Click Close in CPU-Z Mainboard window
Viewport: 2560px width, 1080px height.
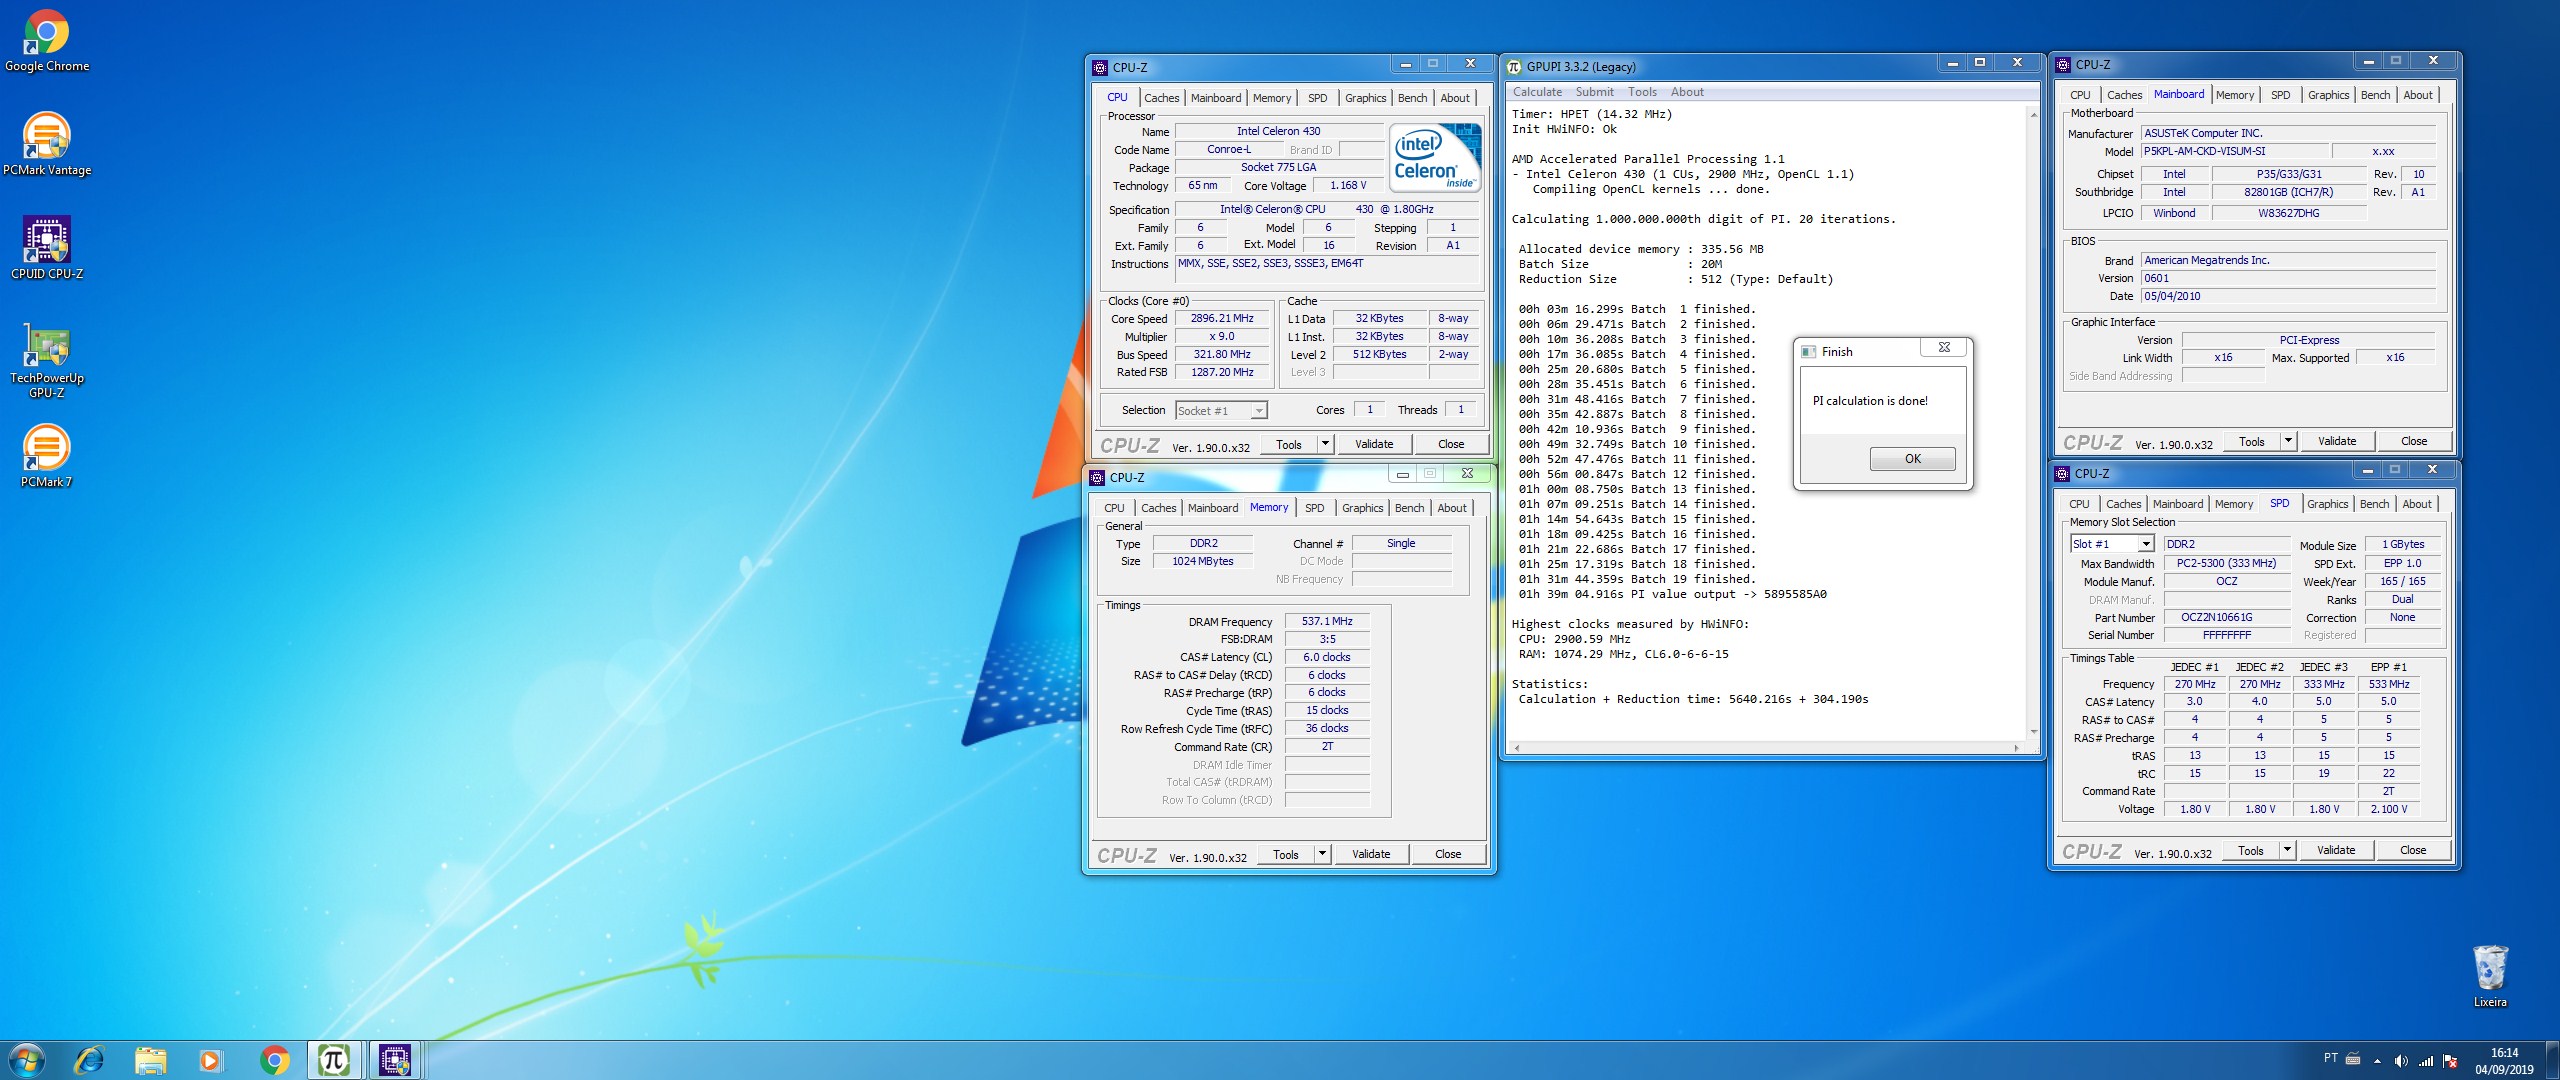click(x=2414, y=441)
